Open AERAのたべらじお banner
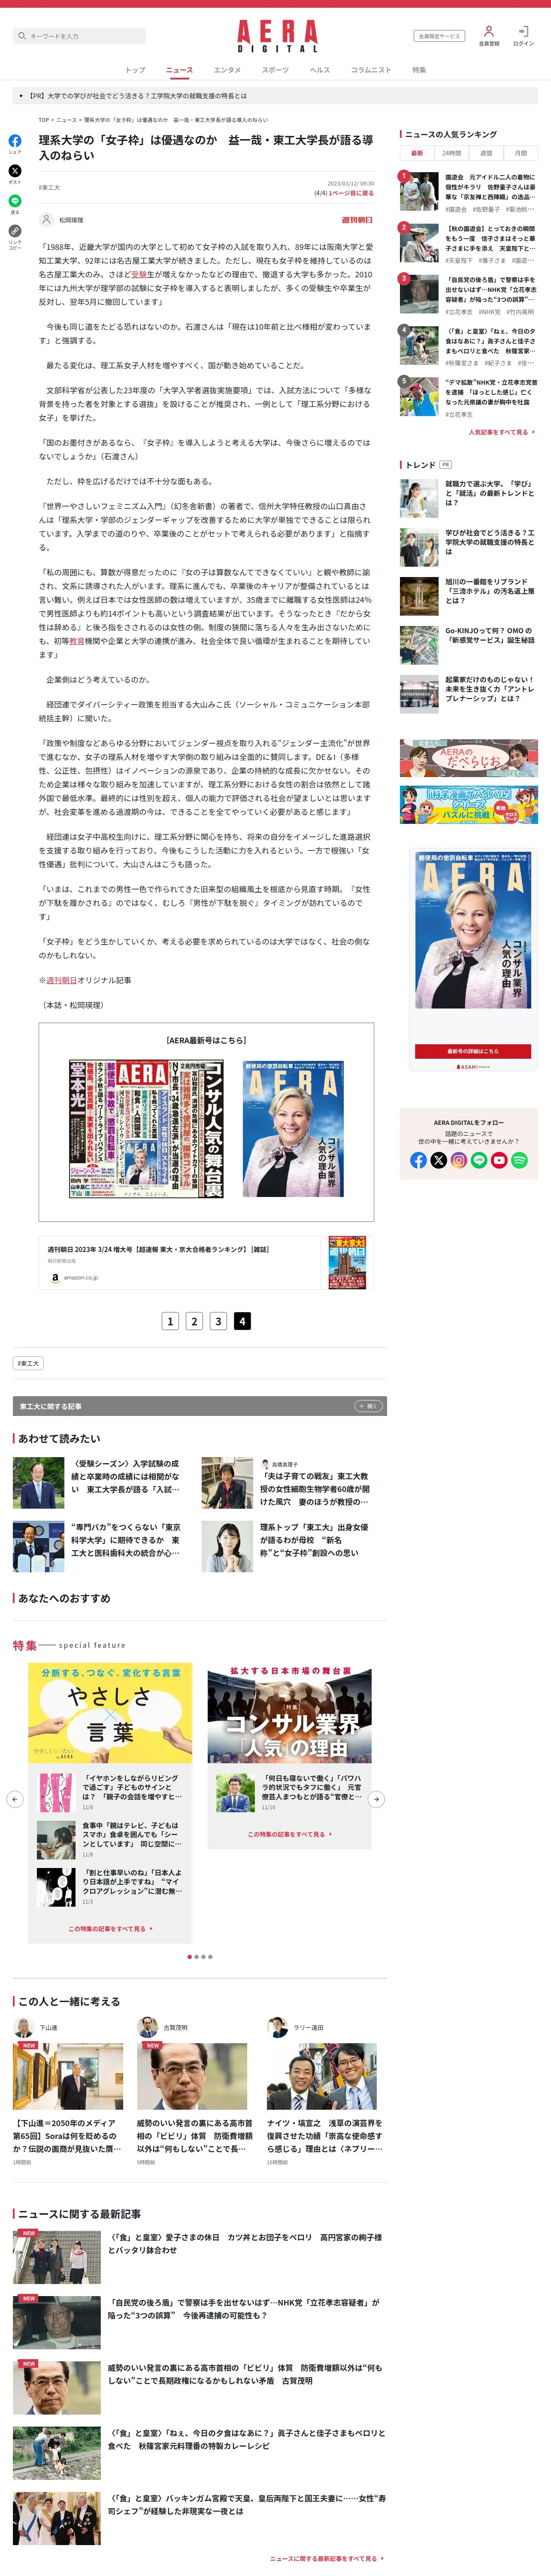The image size is (551, 2576). tap(469, 758)
